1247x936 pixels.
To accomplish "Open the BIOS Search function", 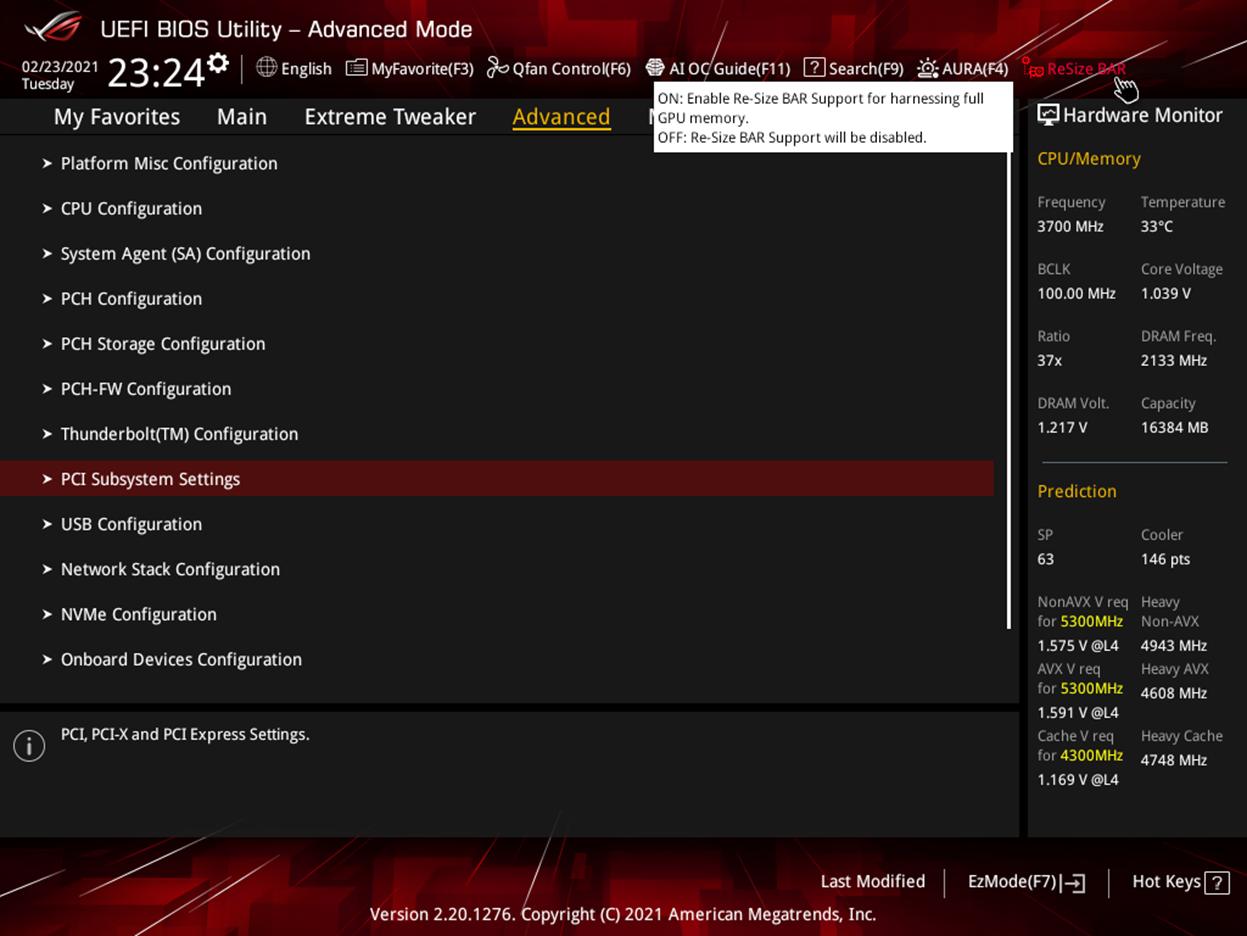I will tap(853, 68).
